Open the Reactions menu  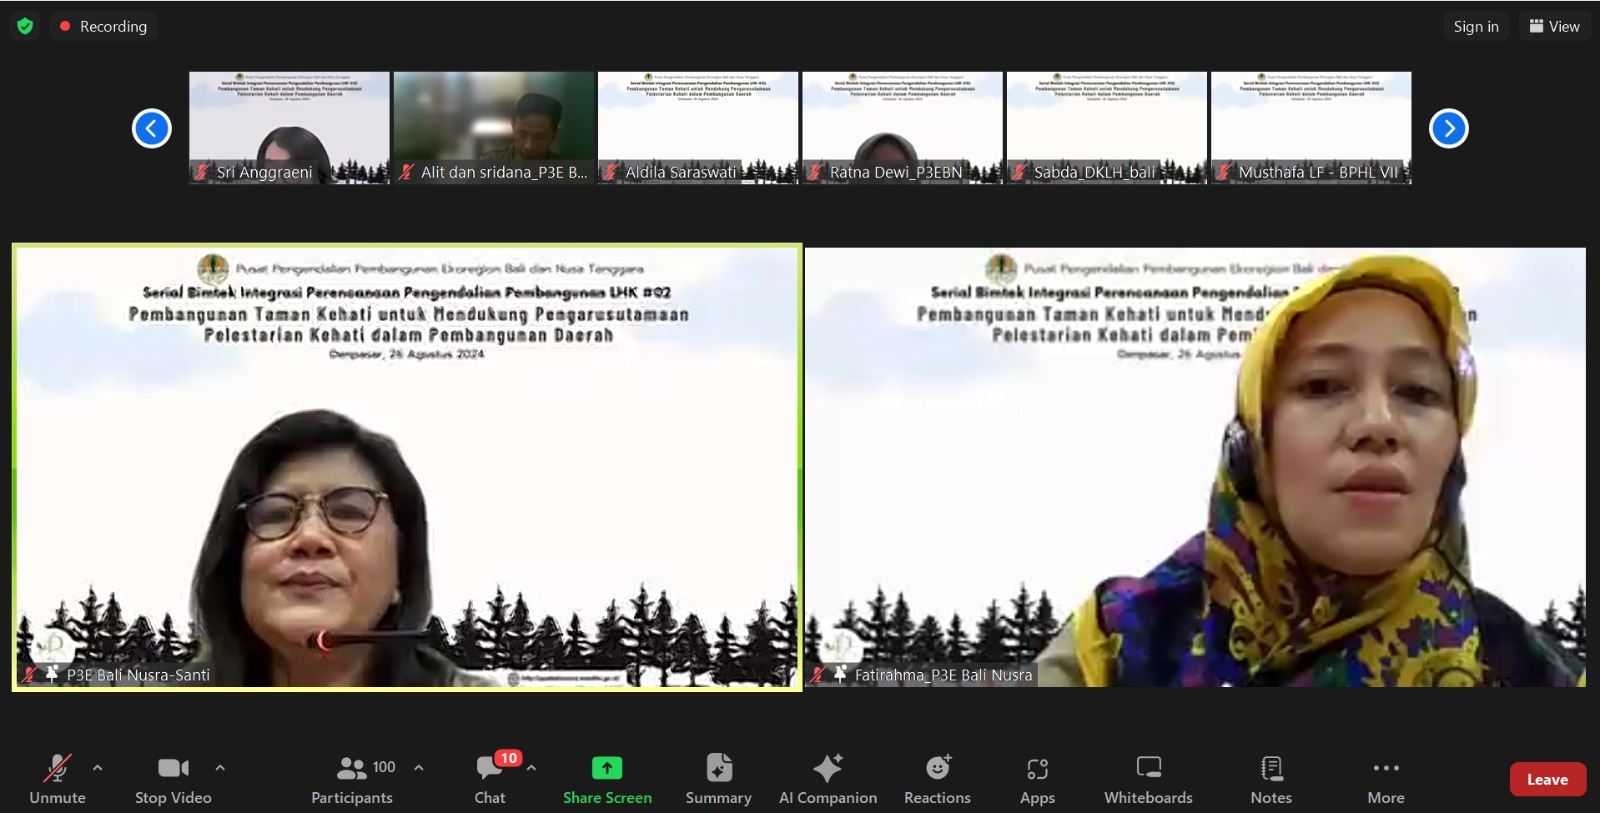click(x=937, y=778)
